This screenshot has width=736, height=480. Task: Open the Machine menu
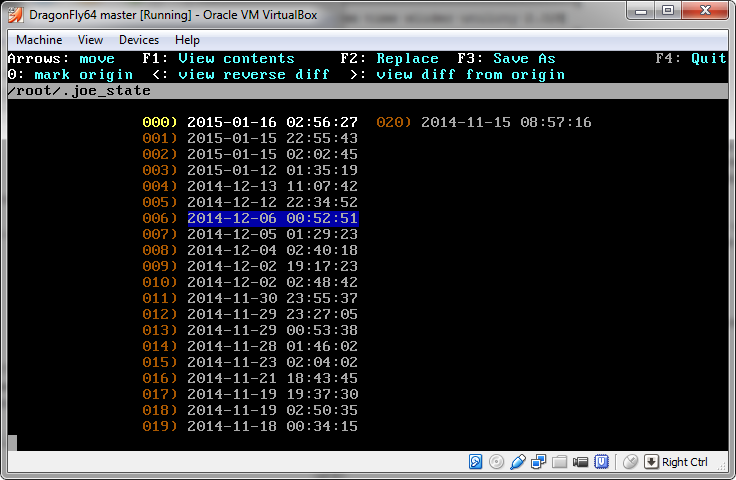coord(39,40)
